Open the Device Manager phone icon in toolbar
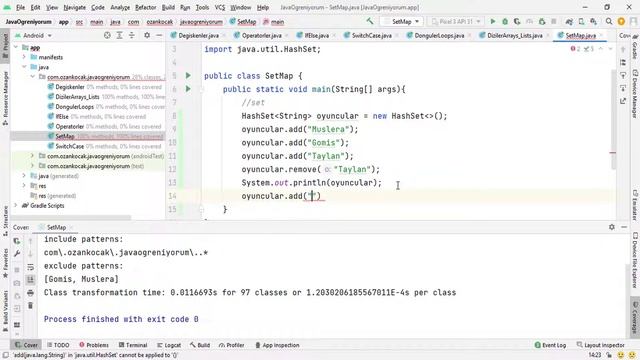 coord(581,21)
